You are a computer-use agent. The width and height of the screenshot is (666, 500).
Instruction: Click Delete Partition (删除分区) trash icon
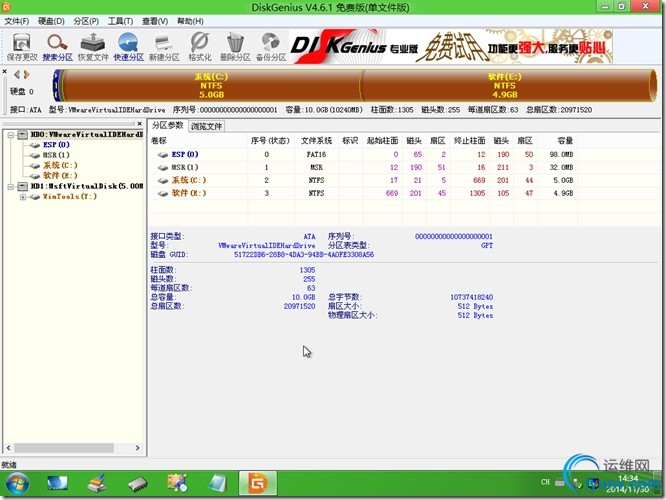(235, 47)
